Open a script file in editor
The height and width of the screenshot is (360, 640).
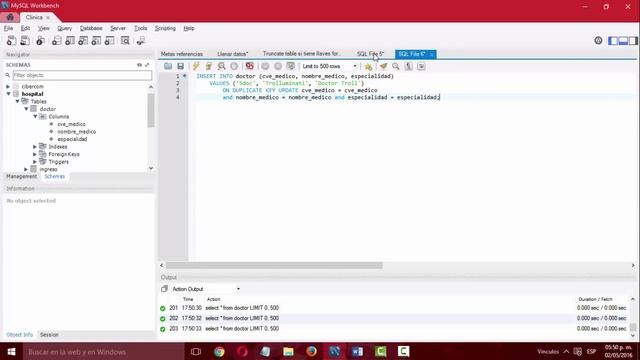pos(168,66)
